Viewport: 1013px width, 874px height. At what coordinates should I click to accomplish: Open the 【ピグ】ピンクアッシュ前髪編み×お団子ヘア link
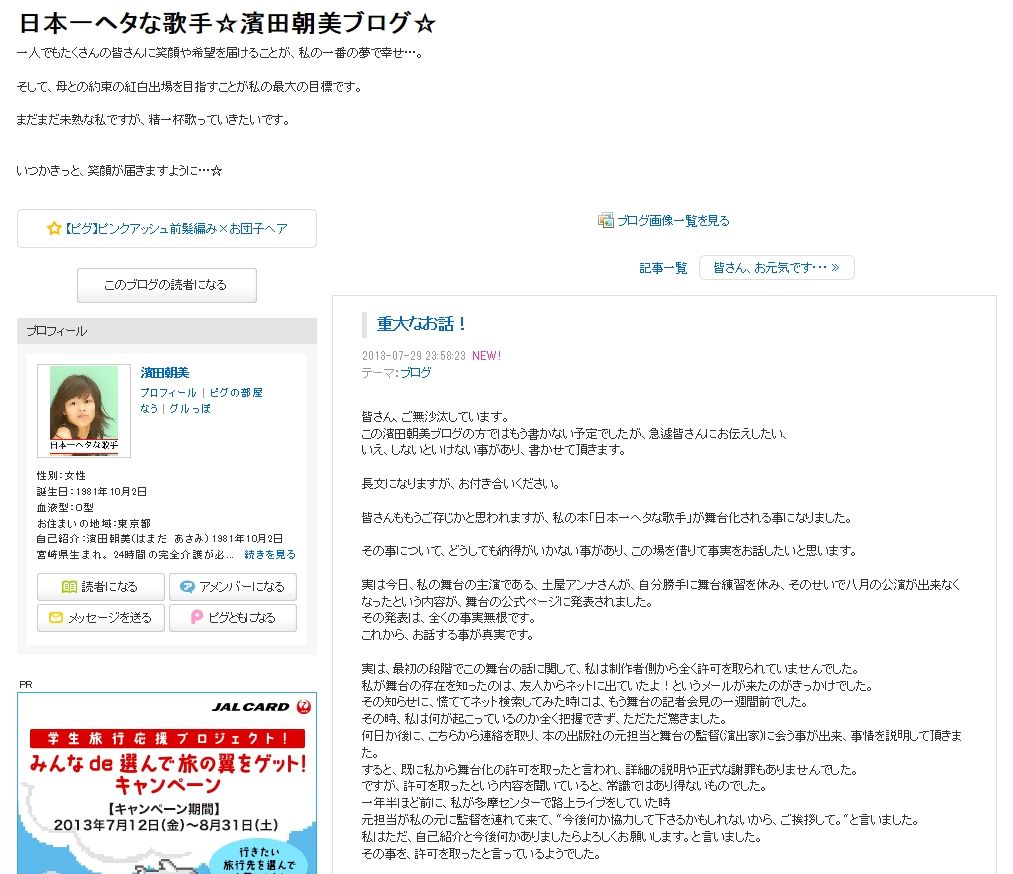(176, 229)
